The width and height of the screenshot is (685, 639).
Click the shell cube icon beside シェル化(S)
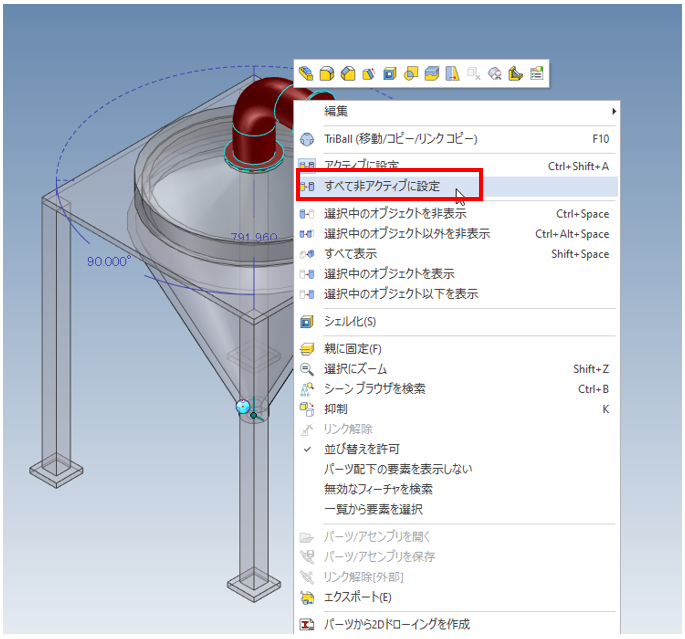[307, 322]
